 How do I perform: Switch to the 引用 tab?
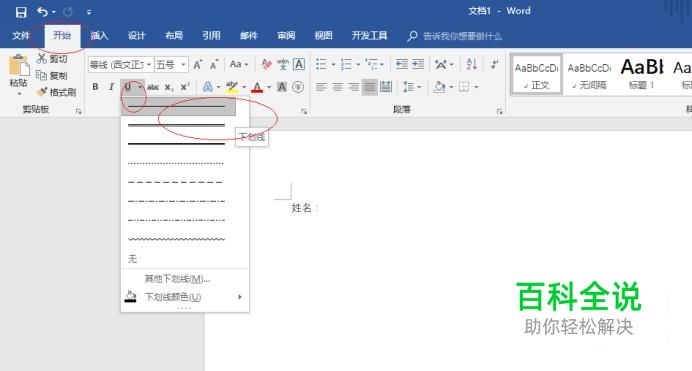211,36
